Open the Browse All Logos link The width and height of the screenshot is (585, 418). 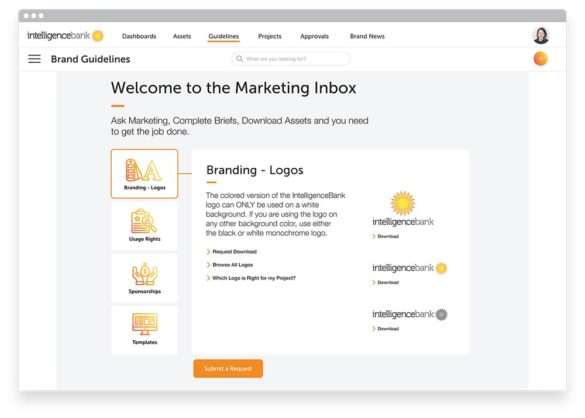point(230,265)
